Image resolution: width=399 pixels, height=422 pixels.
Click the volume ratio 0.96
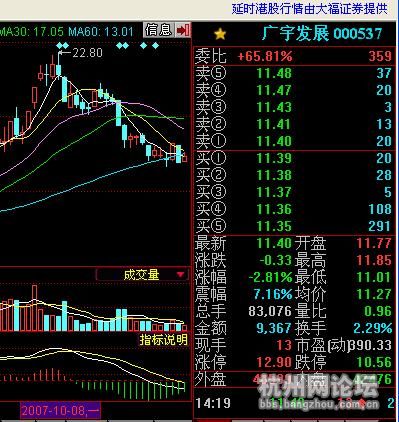[x=378, y=311]
